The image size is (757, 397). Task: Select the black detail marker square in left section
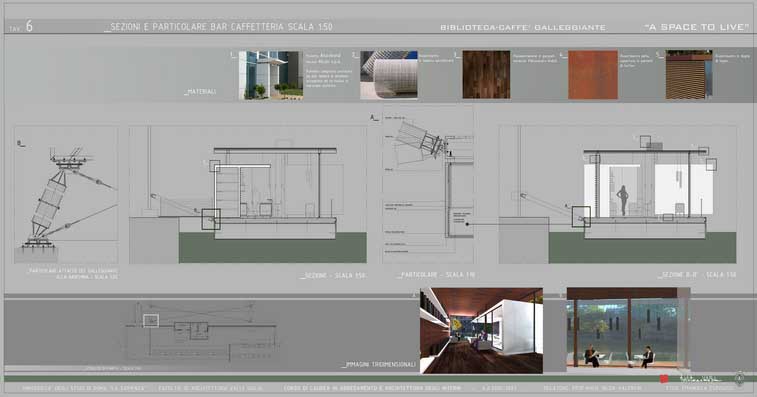[x=211, y=219]
